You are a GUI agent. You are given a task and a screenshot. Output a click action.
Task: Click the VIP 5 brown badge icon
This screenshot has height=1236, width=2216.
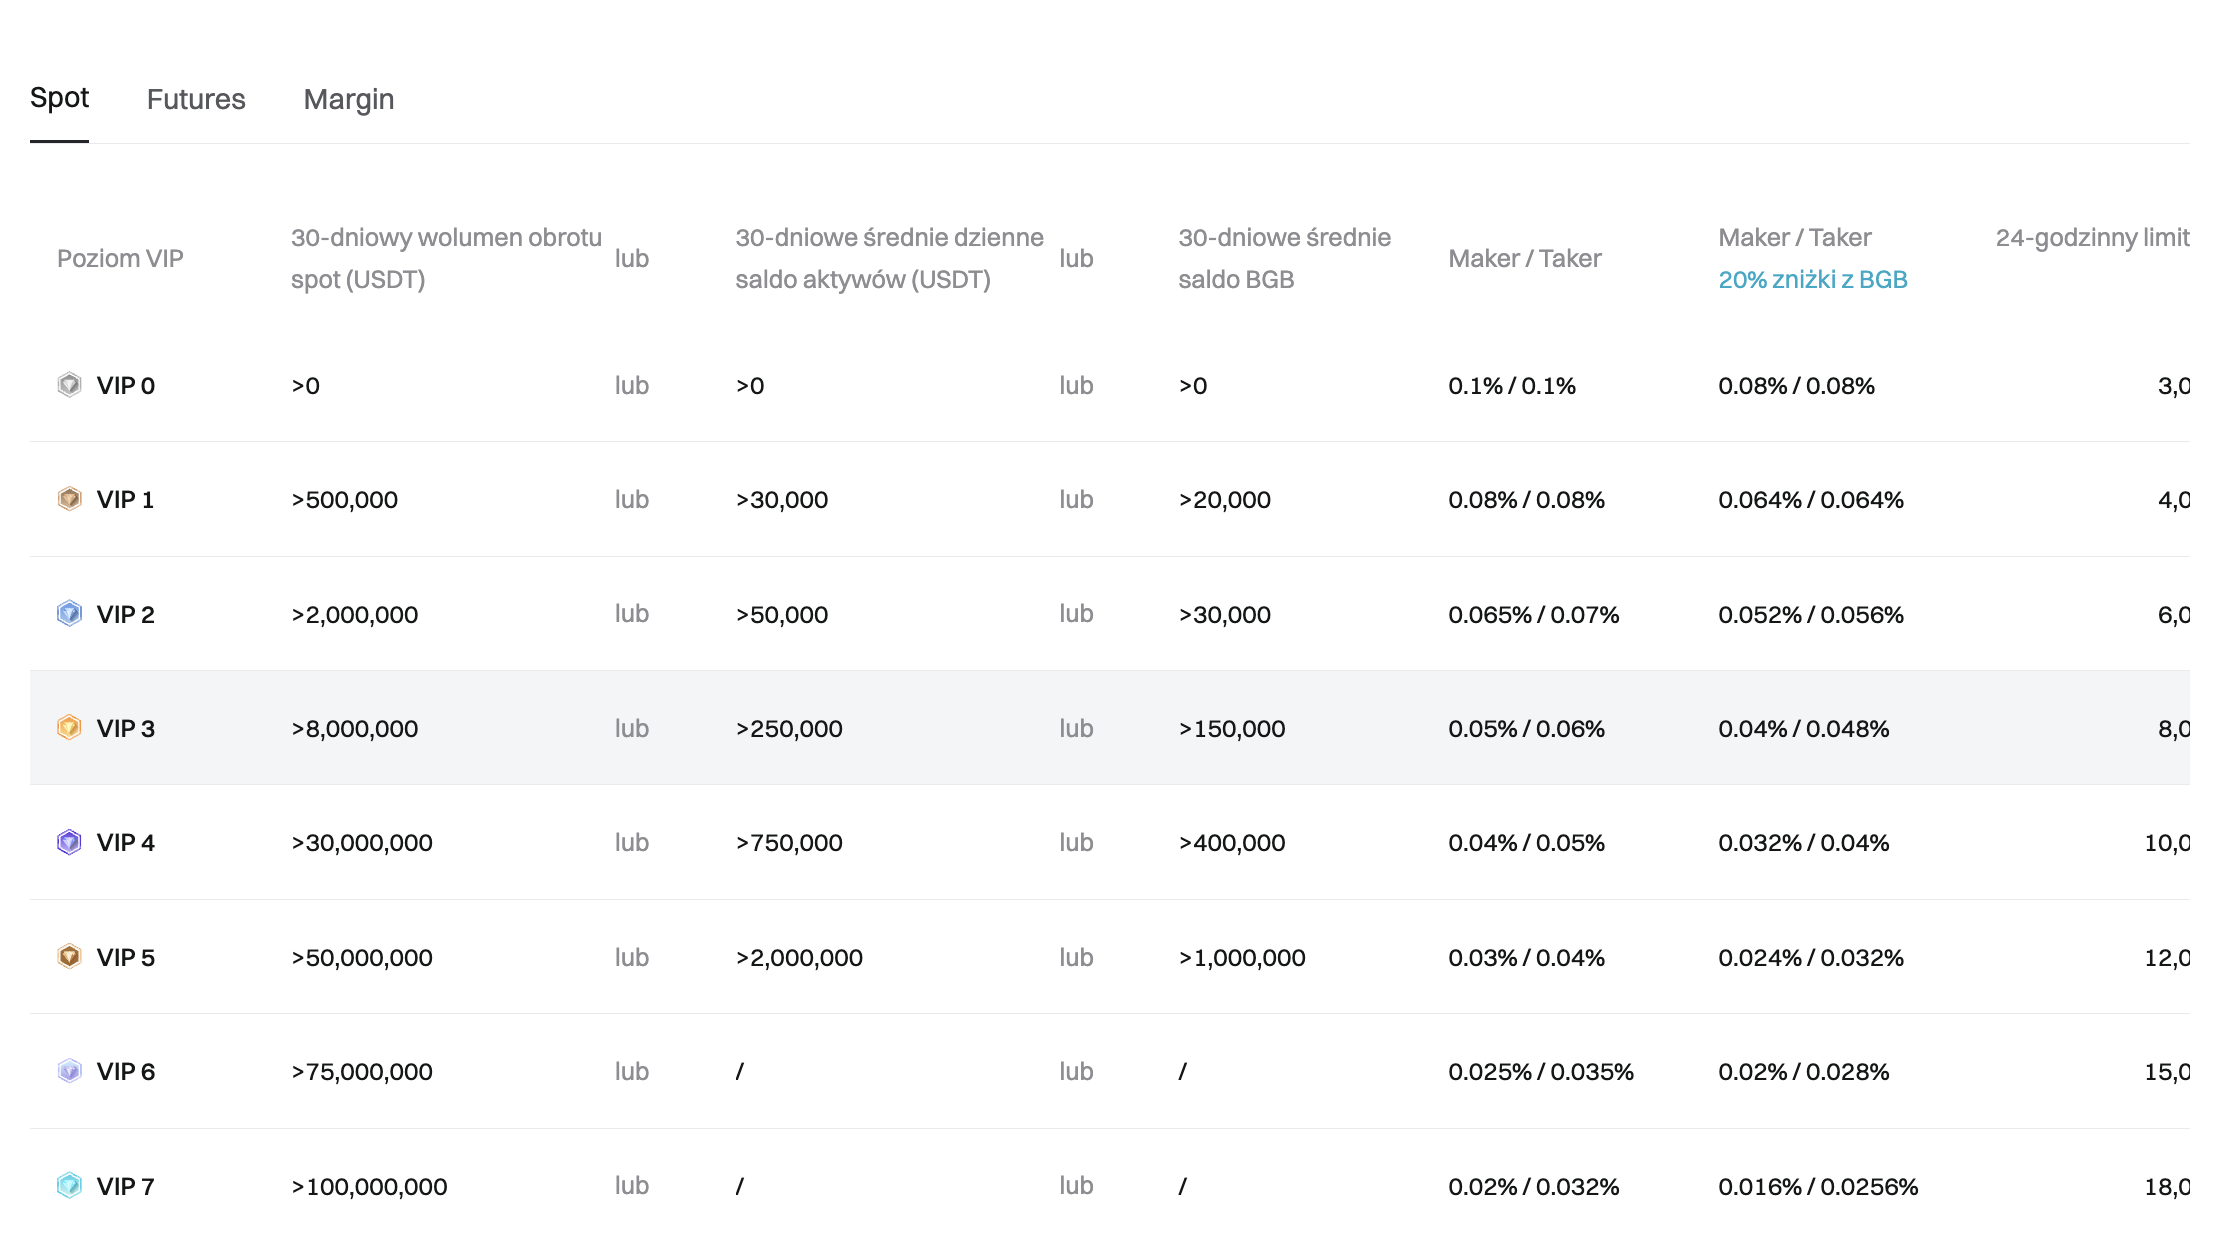[x=69, y=957]
